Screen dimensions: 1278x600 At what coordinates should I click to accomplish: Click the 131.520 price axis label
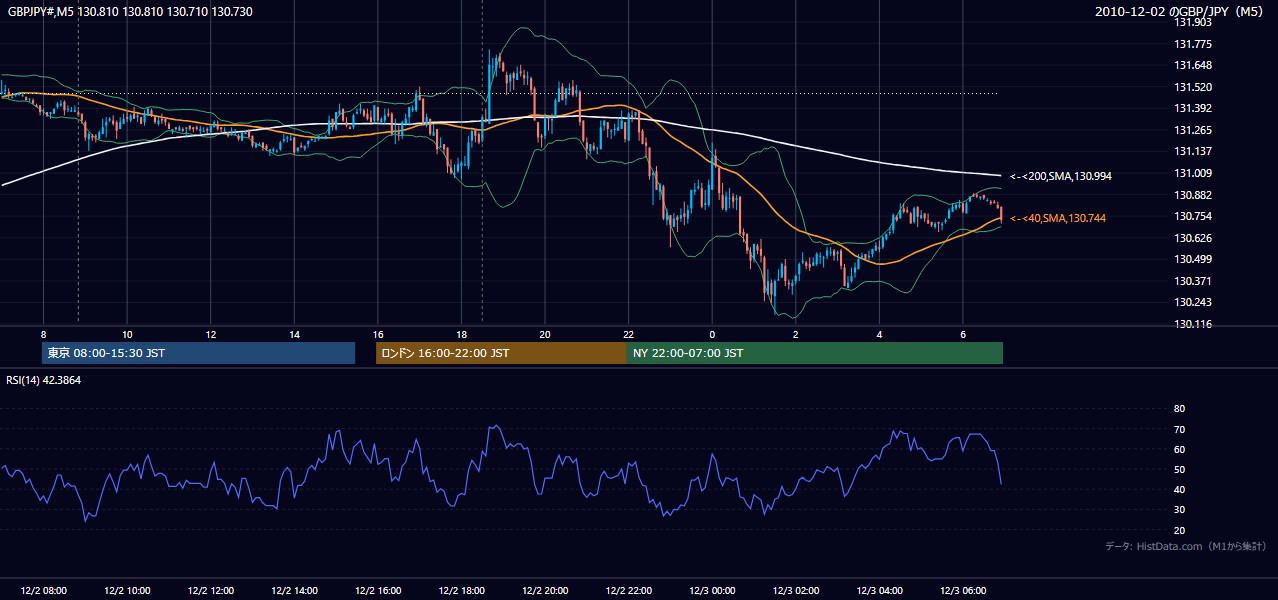[x=1193, y=87]
